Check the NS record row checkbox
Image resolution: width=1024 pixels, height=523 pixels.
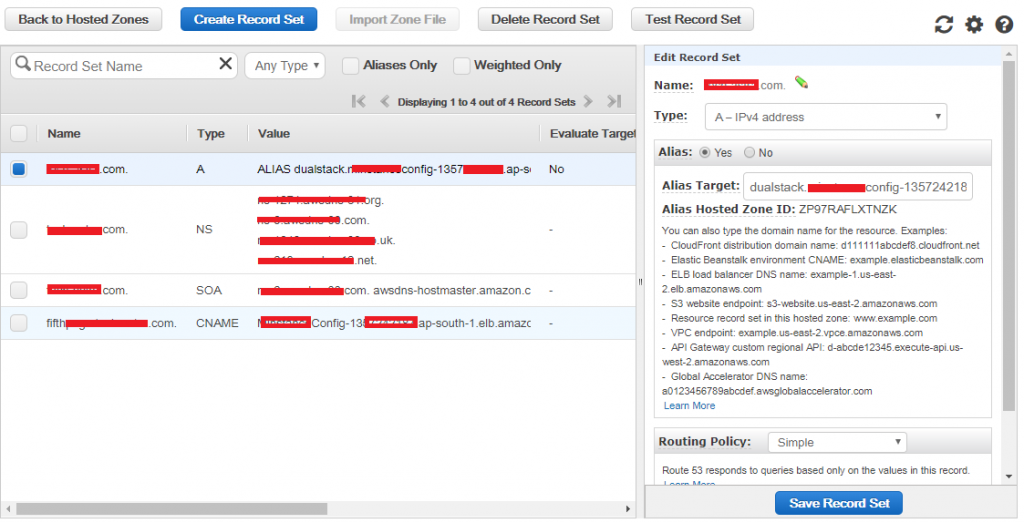pyautogui.click(x=19, y=230)
